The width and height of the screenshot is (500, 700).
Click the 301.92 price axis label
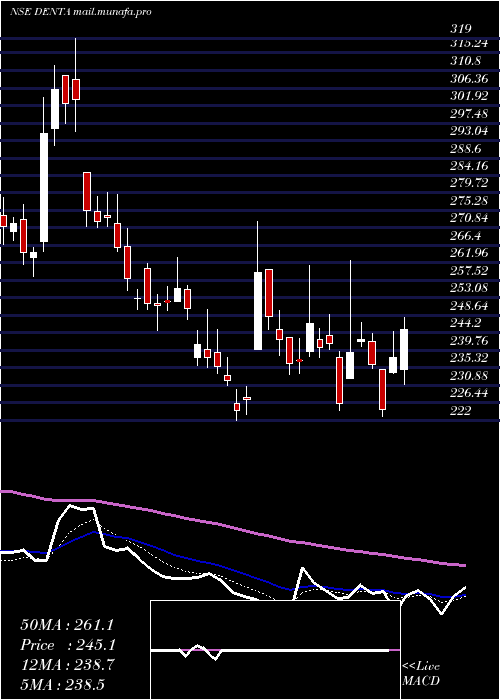[469, 96]
